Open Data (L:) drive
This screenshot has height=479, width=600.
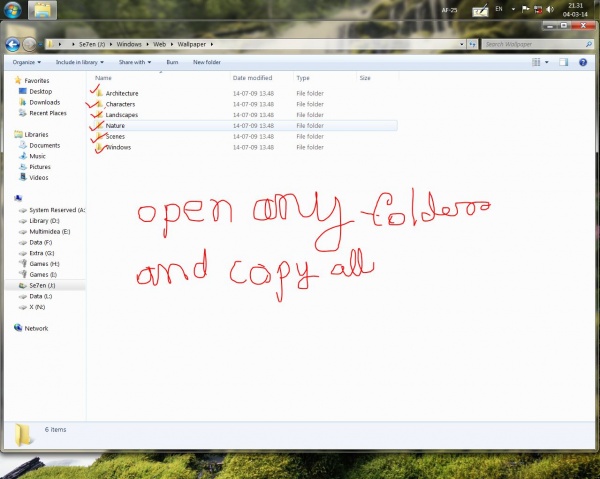pyautogui.click(x=41, y=296)
